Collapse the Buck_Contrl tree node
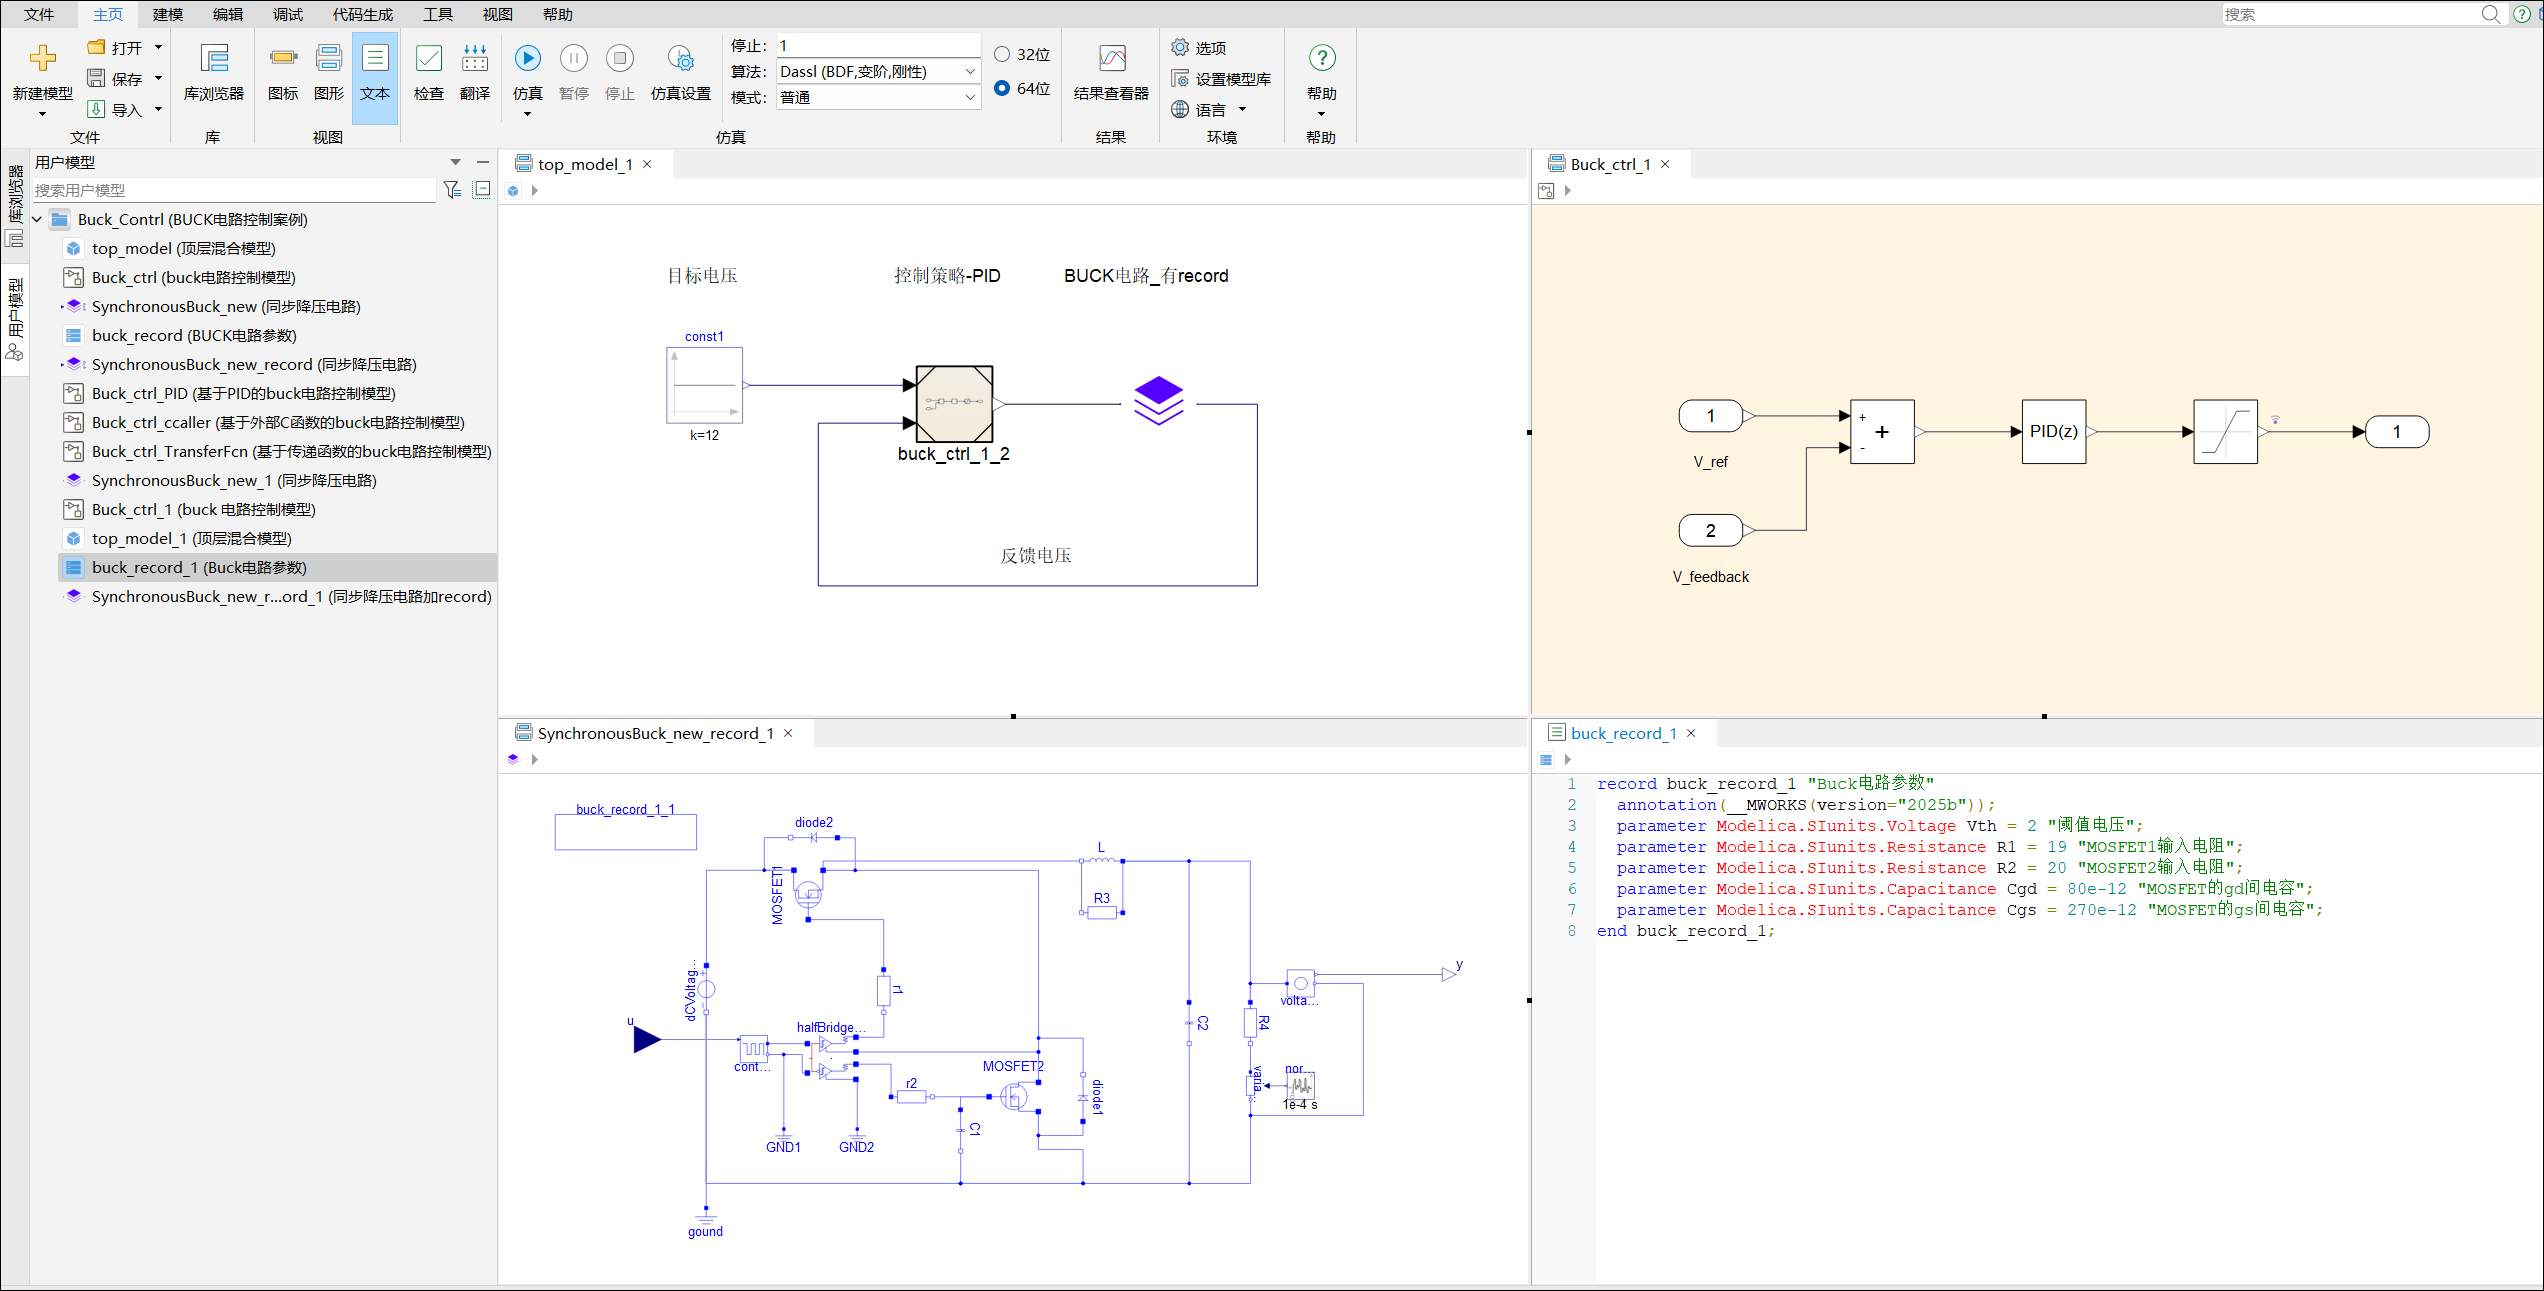Screen dimensions: 2544x1291 click(x=37, y=219)
